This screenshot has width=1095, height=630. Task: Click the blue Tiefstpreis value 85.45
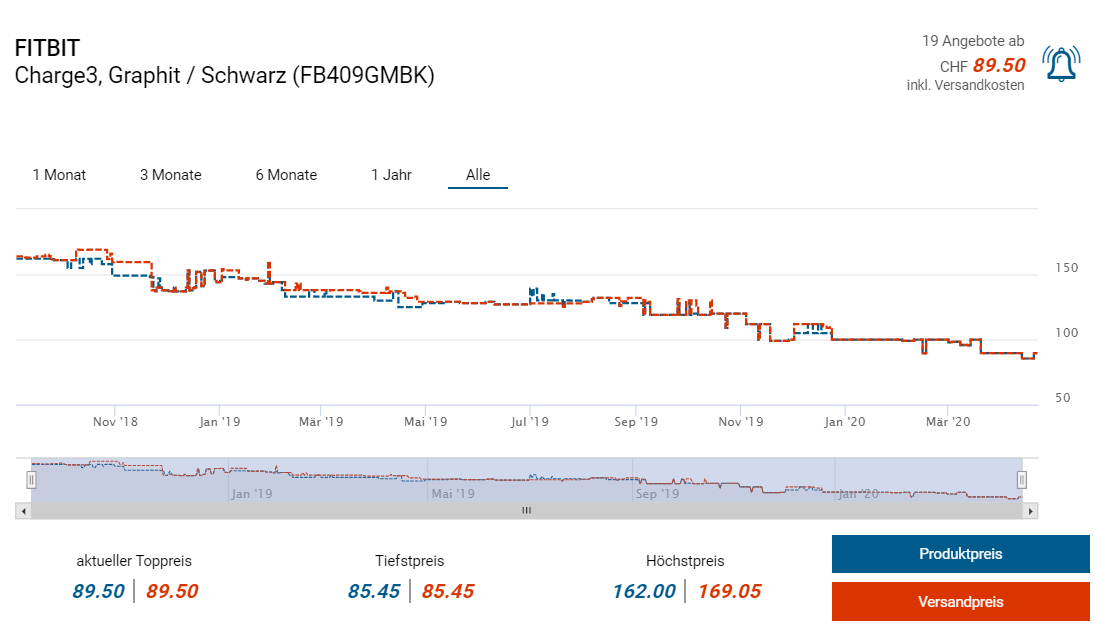374,591
